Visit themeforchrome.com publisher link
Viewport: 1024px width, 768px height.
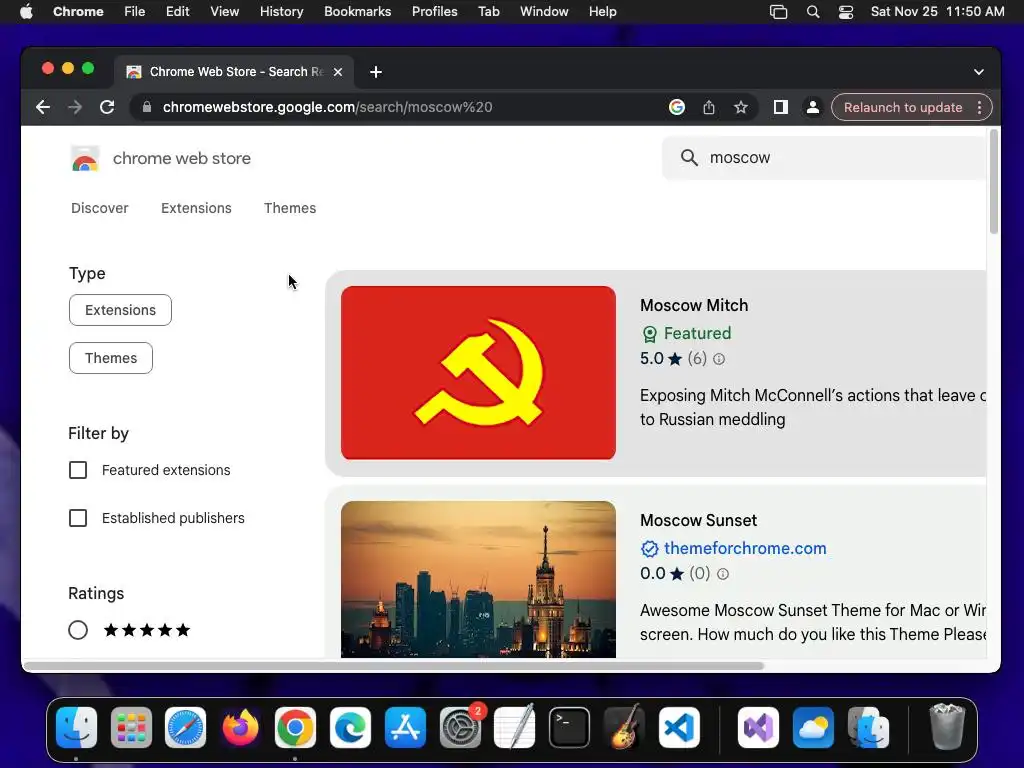pos(745,549)
